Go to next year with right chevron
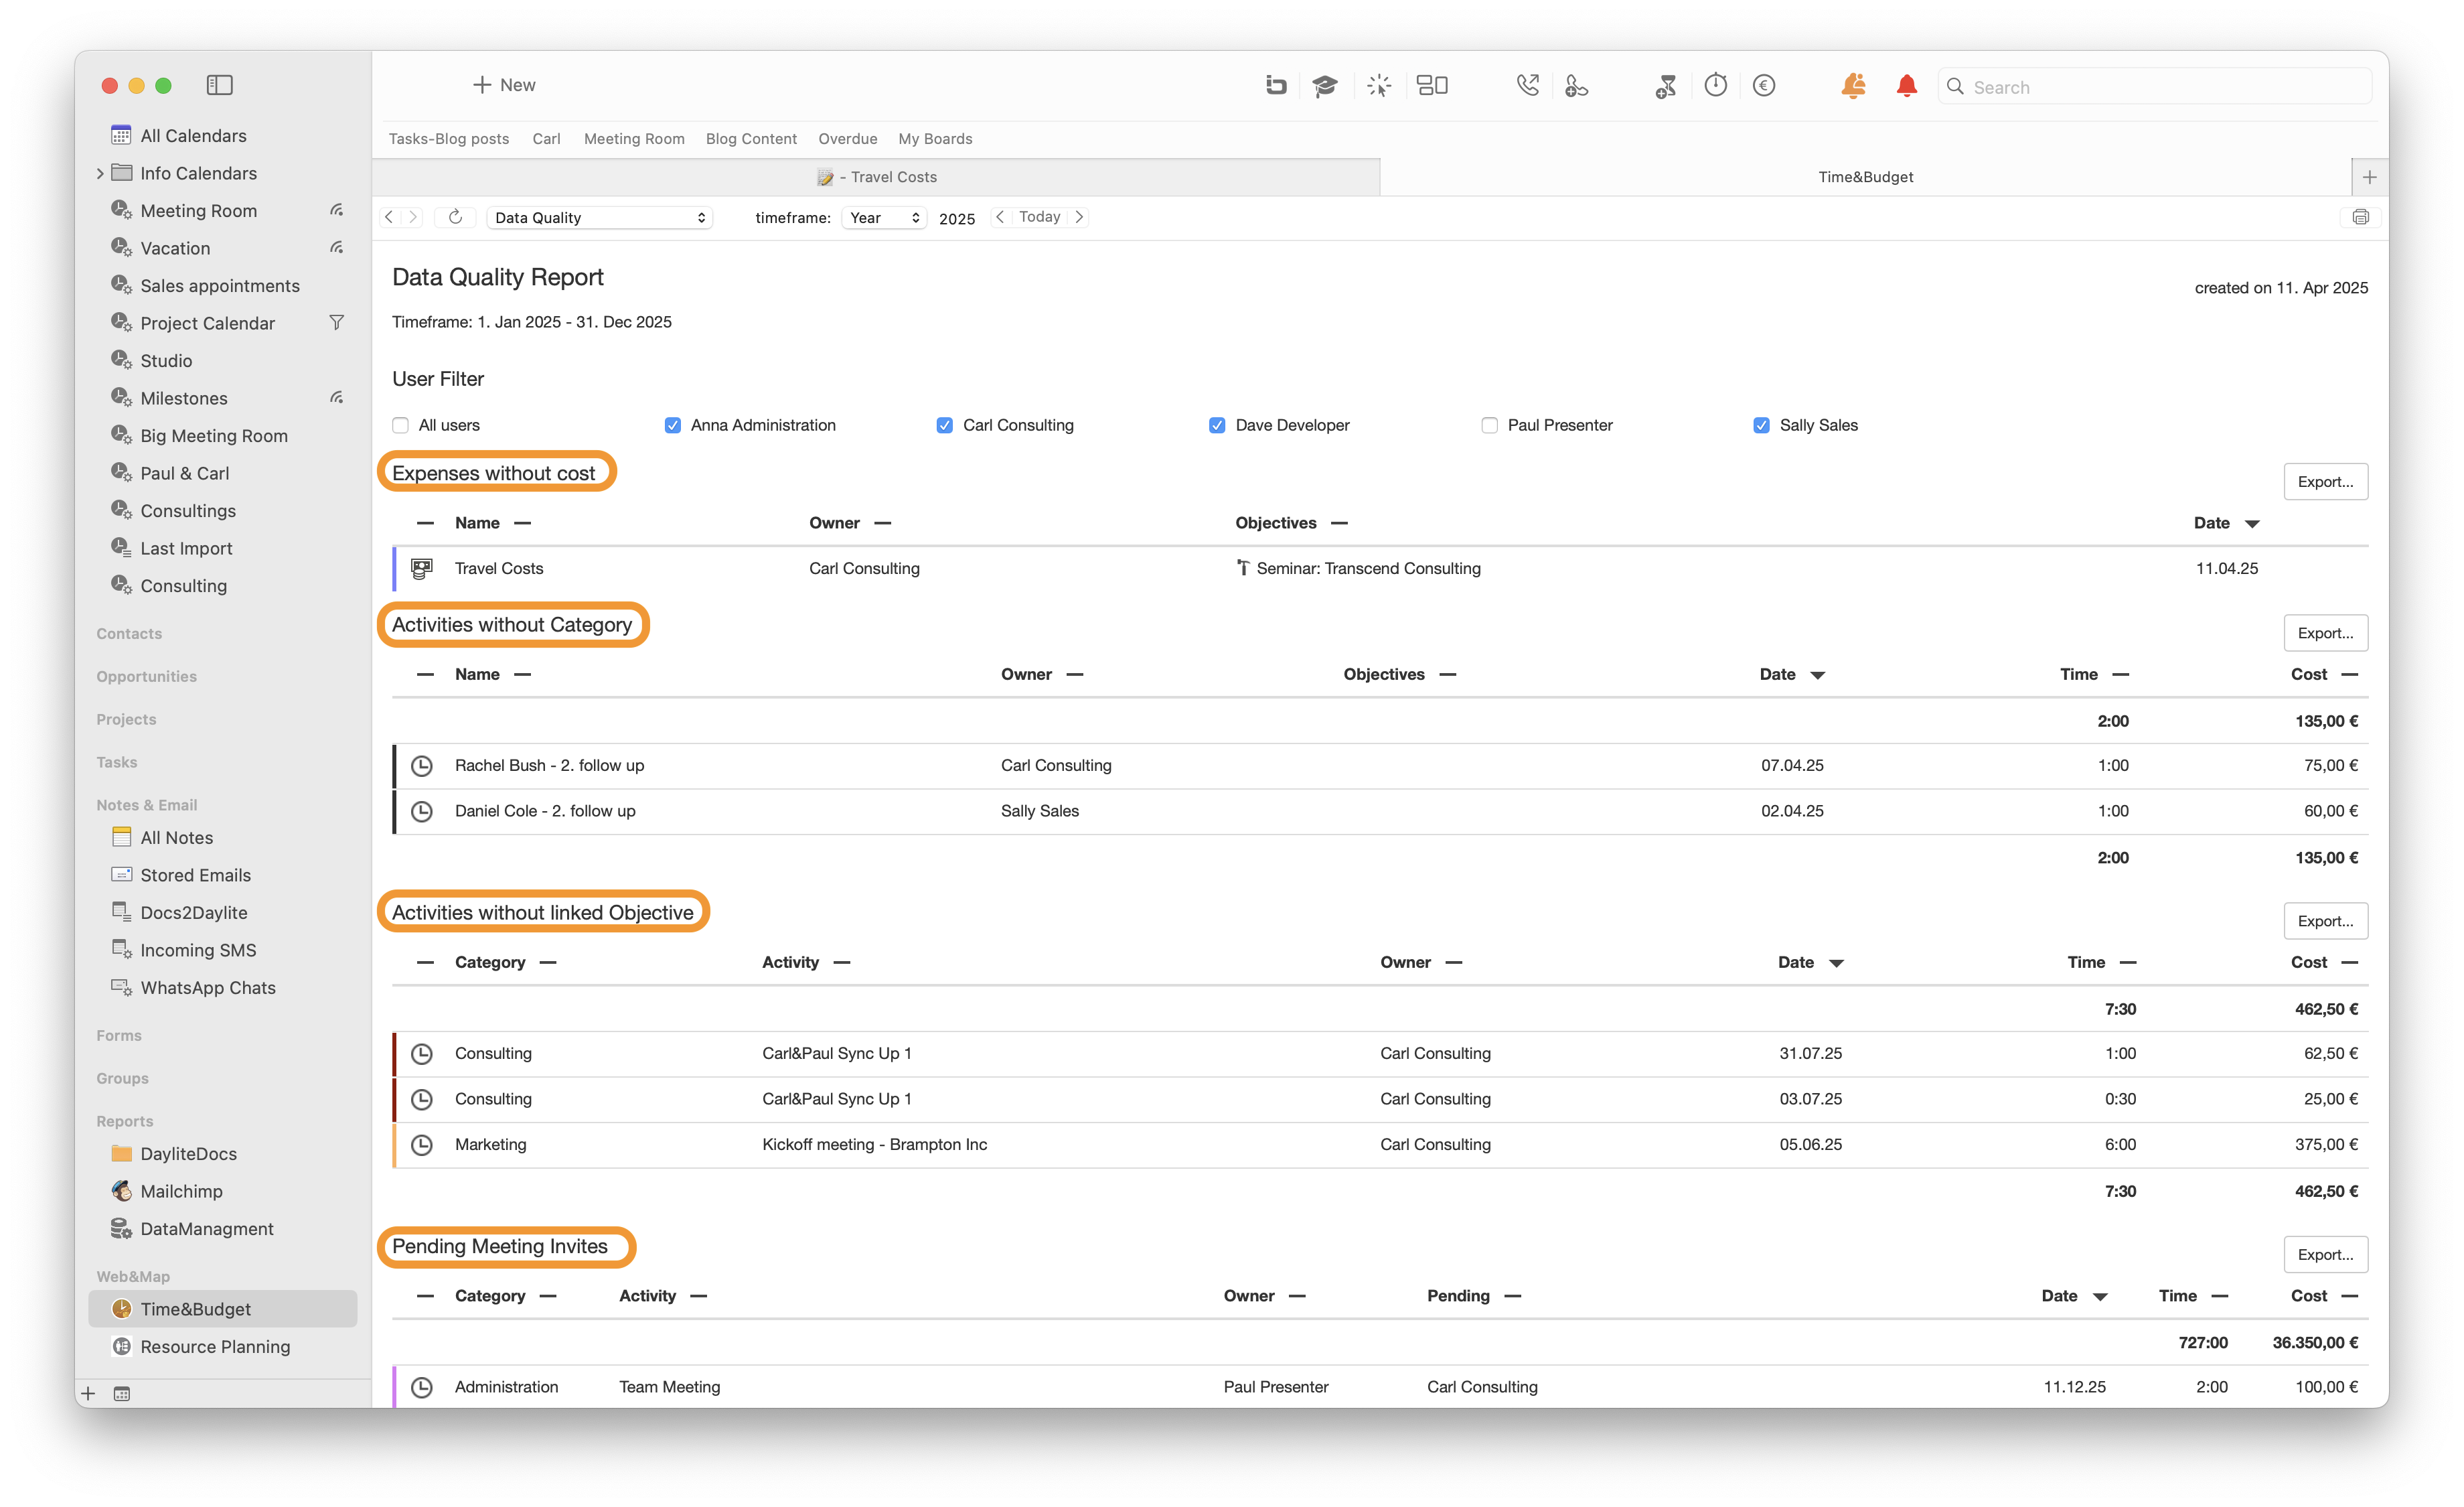The image size is (2464, 1507). (x=1079, y=217)
